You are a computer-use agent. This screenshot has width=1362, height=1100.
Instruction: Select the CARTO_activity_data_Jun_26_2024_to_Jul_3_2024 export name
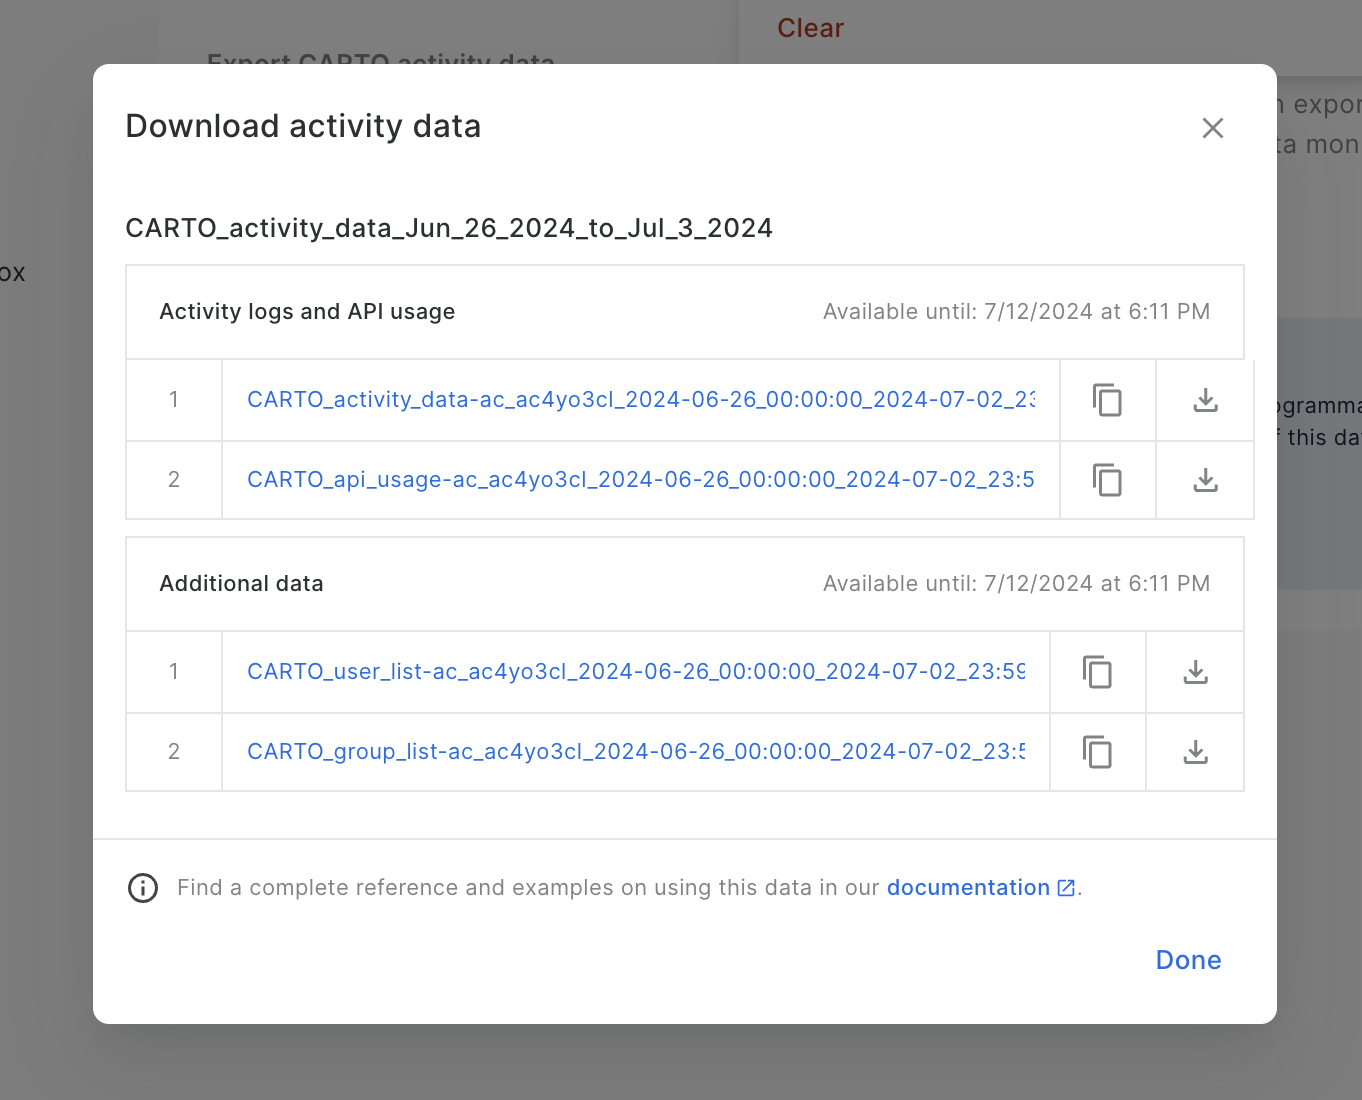pos(449,228)
